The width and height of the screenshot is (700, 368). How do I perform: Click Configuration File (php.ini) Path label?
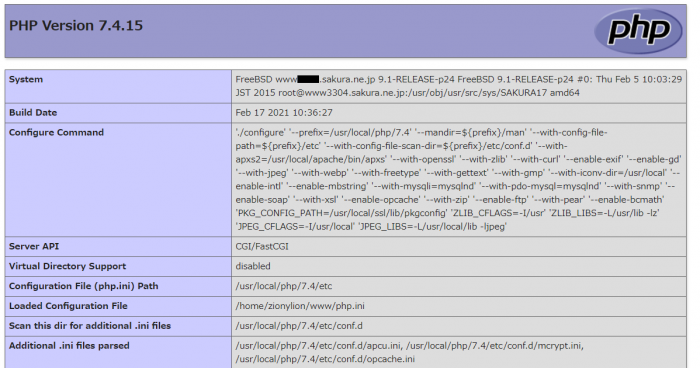83,286
